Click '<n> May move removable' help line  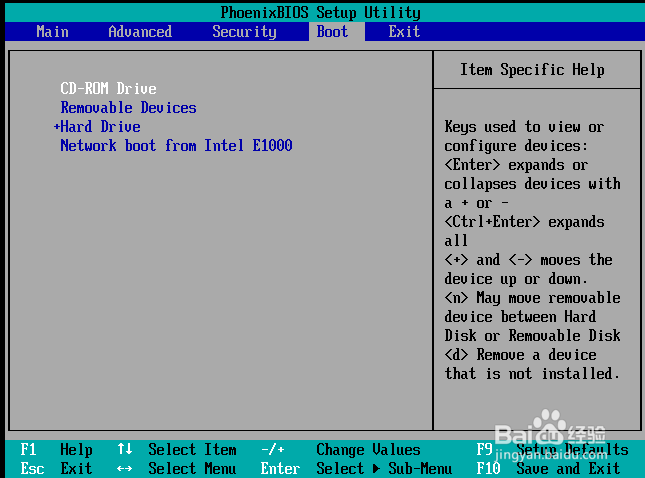click(x=532, y=297)
